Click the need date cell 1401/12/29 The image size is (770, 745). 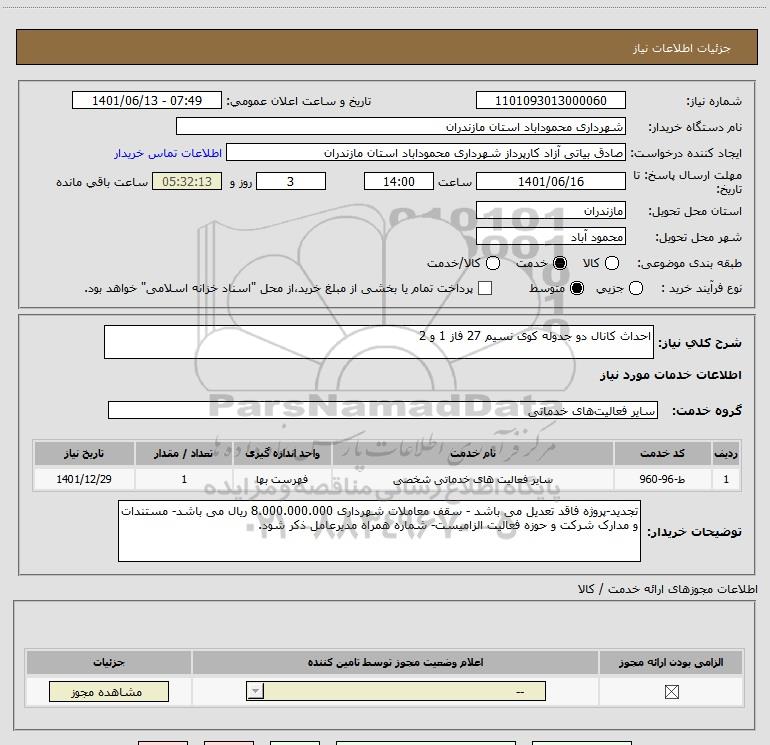coord(84,479)
